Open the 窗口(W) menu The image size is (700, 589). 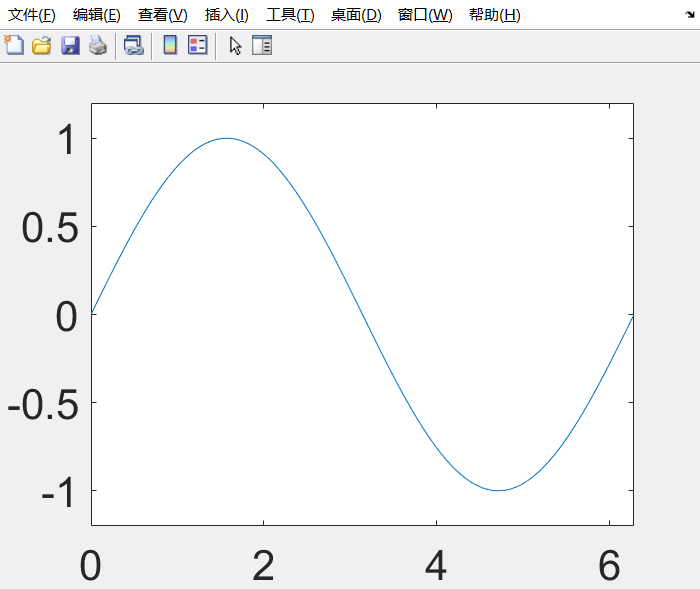point(425,15)
